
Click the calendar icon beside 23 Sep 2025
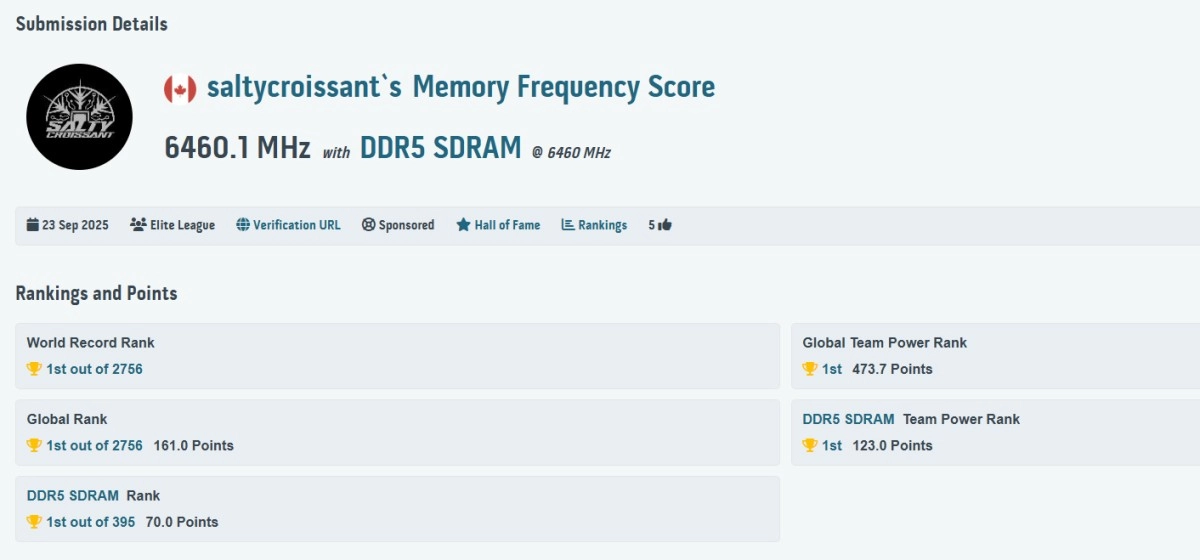(x=33, y=225)
